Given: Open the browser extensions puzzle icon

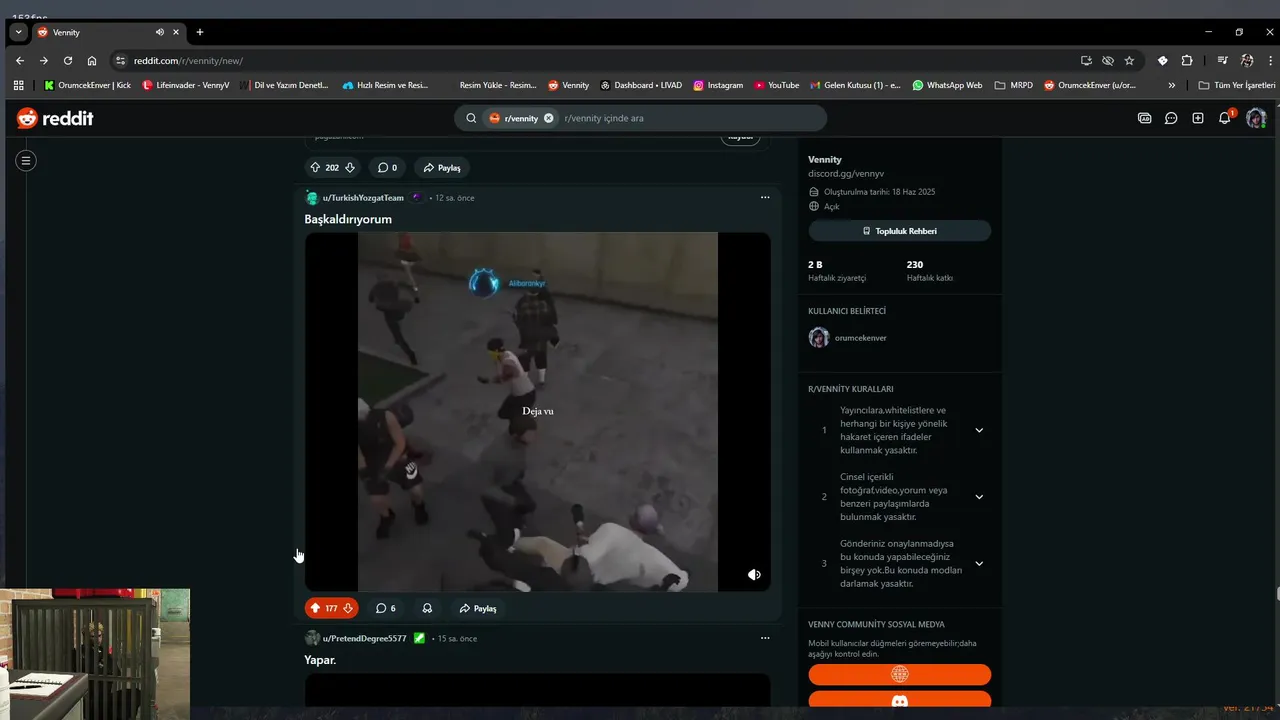Looking at the screenshot, I should tap(1187, 60).
